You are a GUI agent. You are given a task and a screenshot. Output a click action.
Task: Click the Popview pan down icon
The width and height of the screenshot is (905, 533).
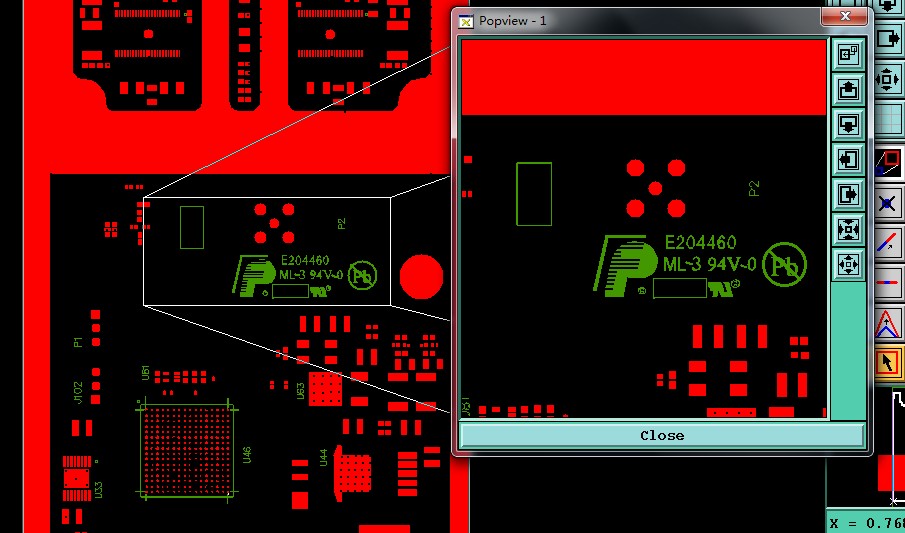click(x=848, y=125)
